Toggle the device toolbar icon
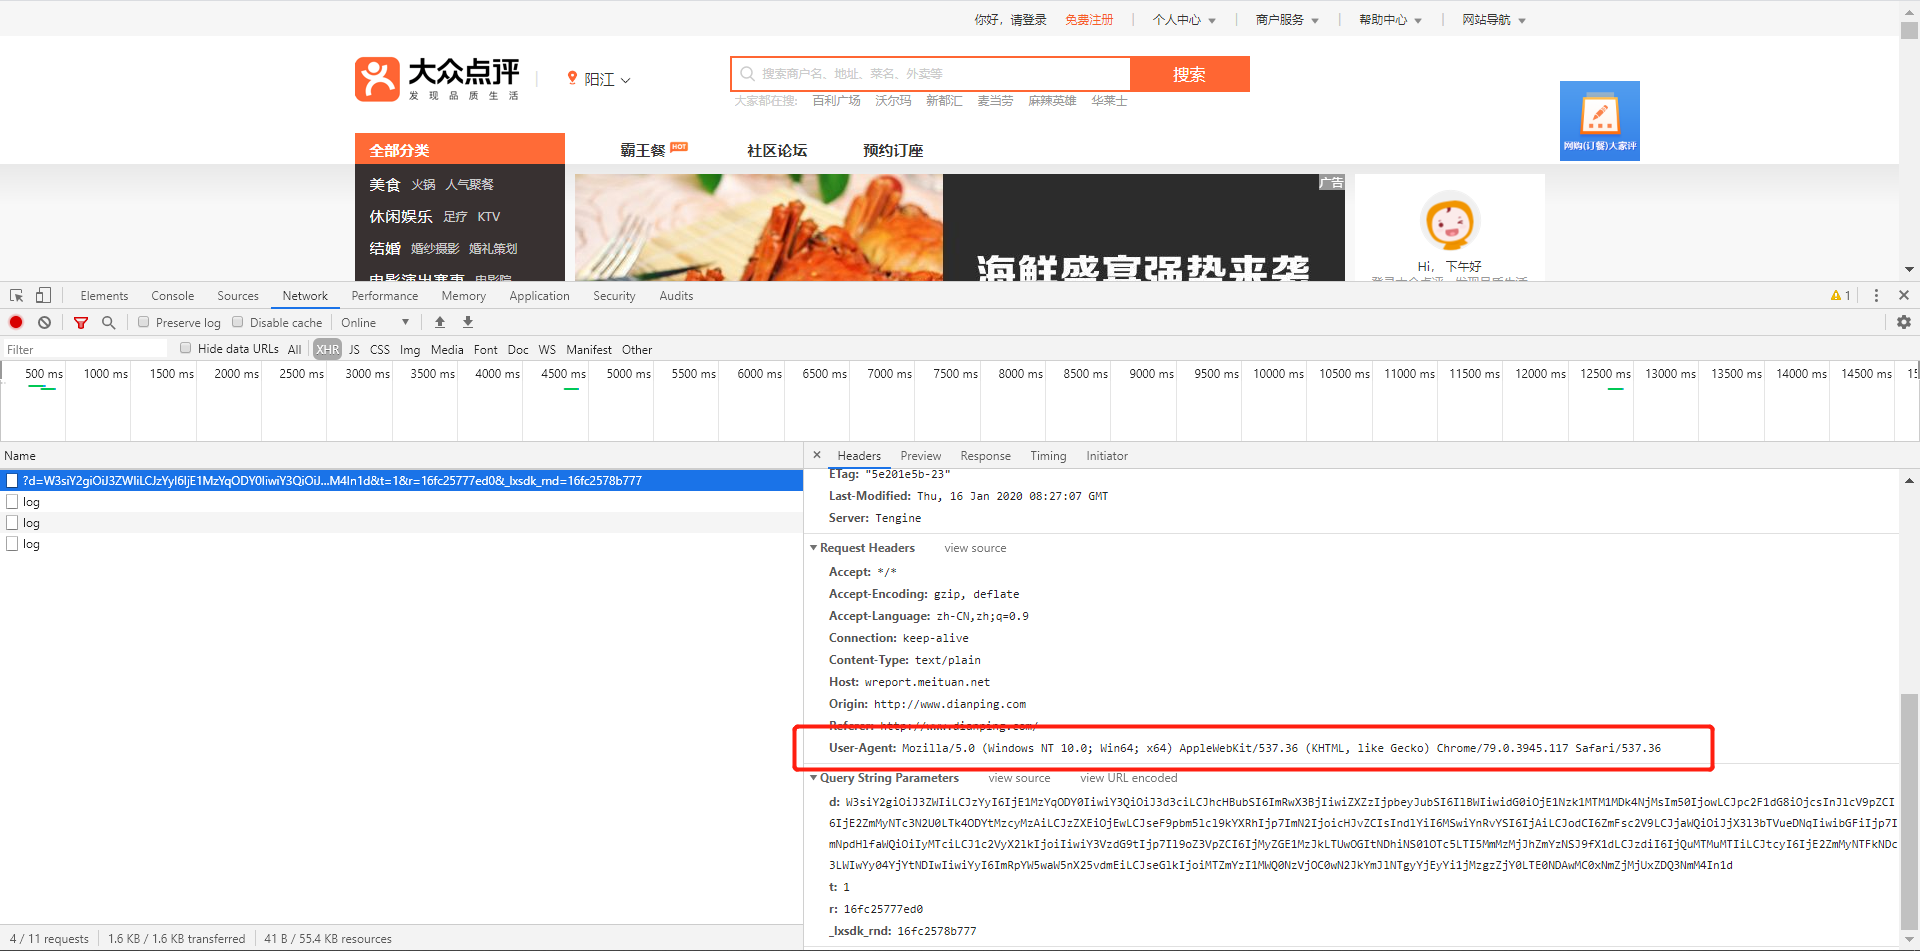Image resolution: width=1920 pixels, height=951 pixels. [43, 296]
